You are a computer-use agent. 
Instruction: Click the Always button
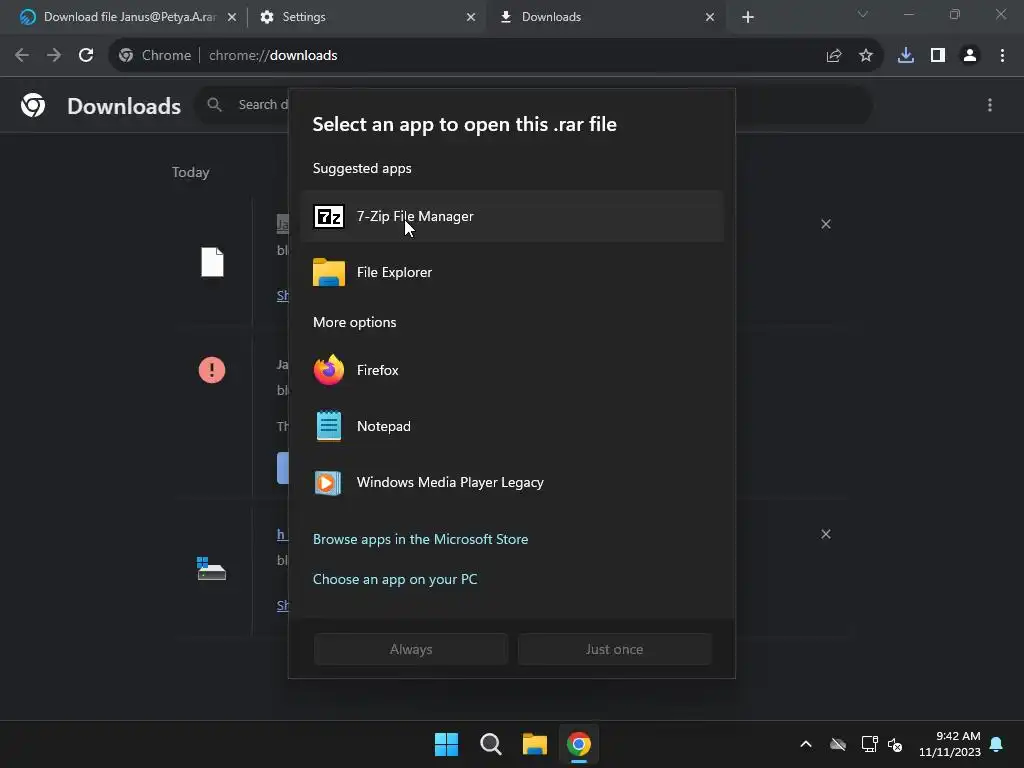point(411,649)
